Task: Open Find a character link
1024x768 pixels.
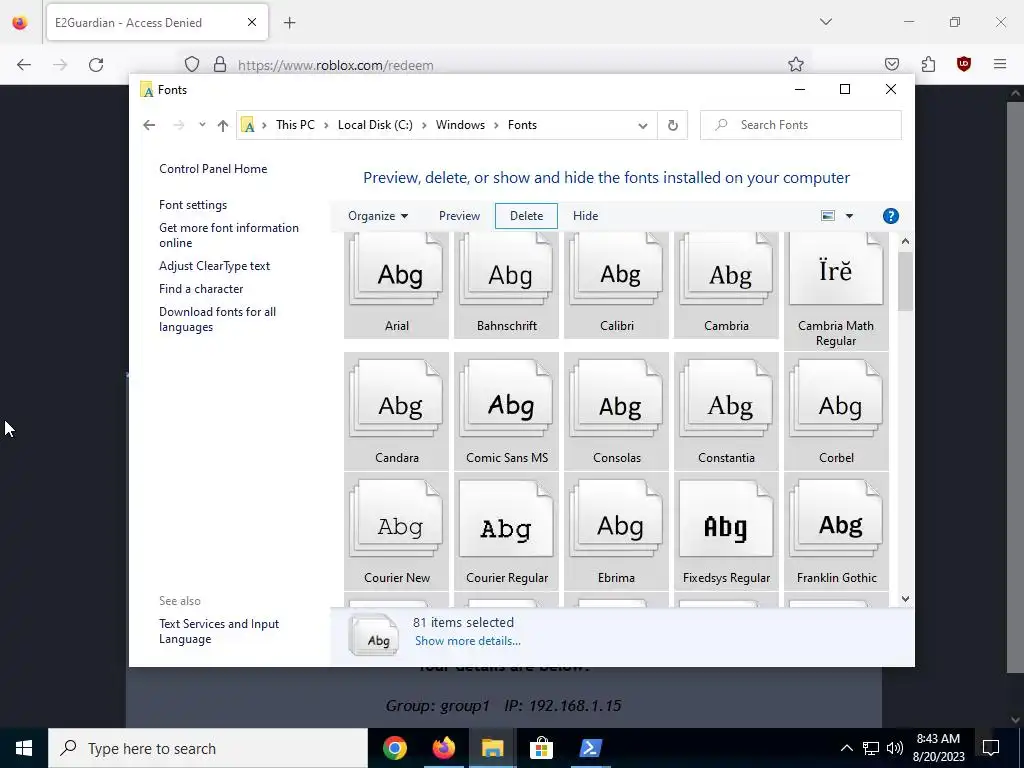Action: click(200, 289)
